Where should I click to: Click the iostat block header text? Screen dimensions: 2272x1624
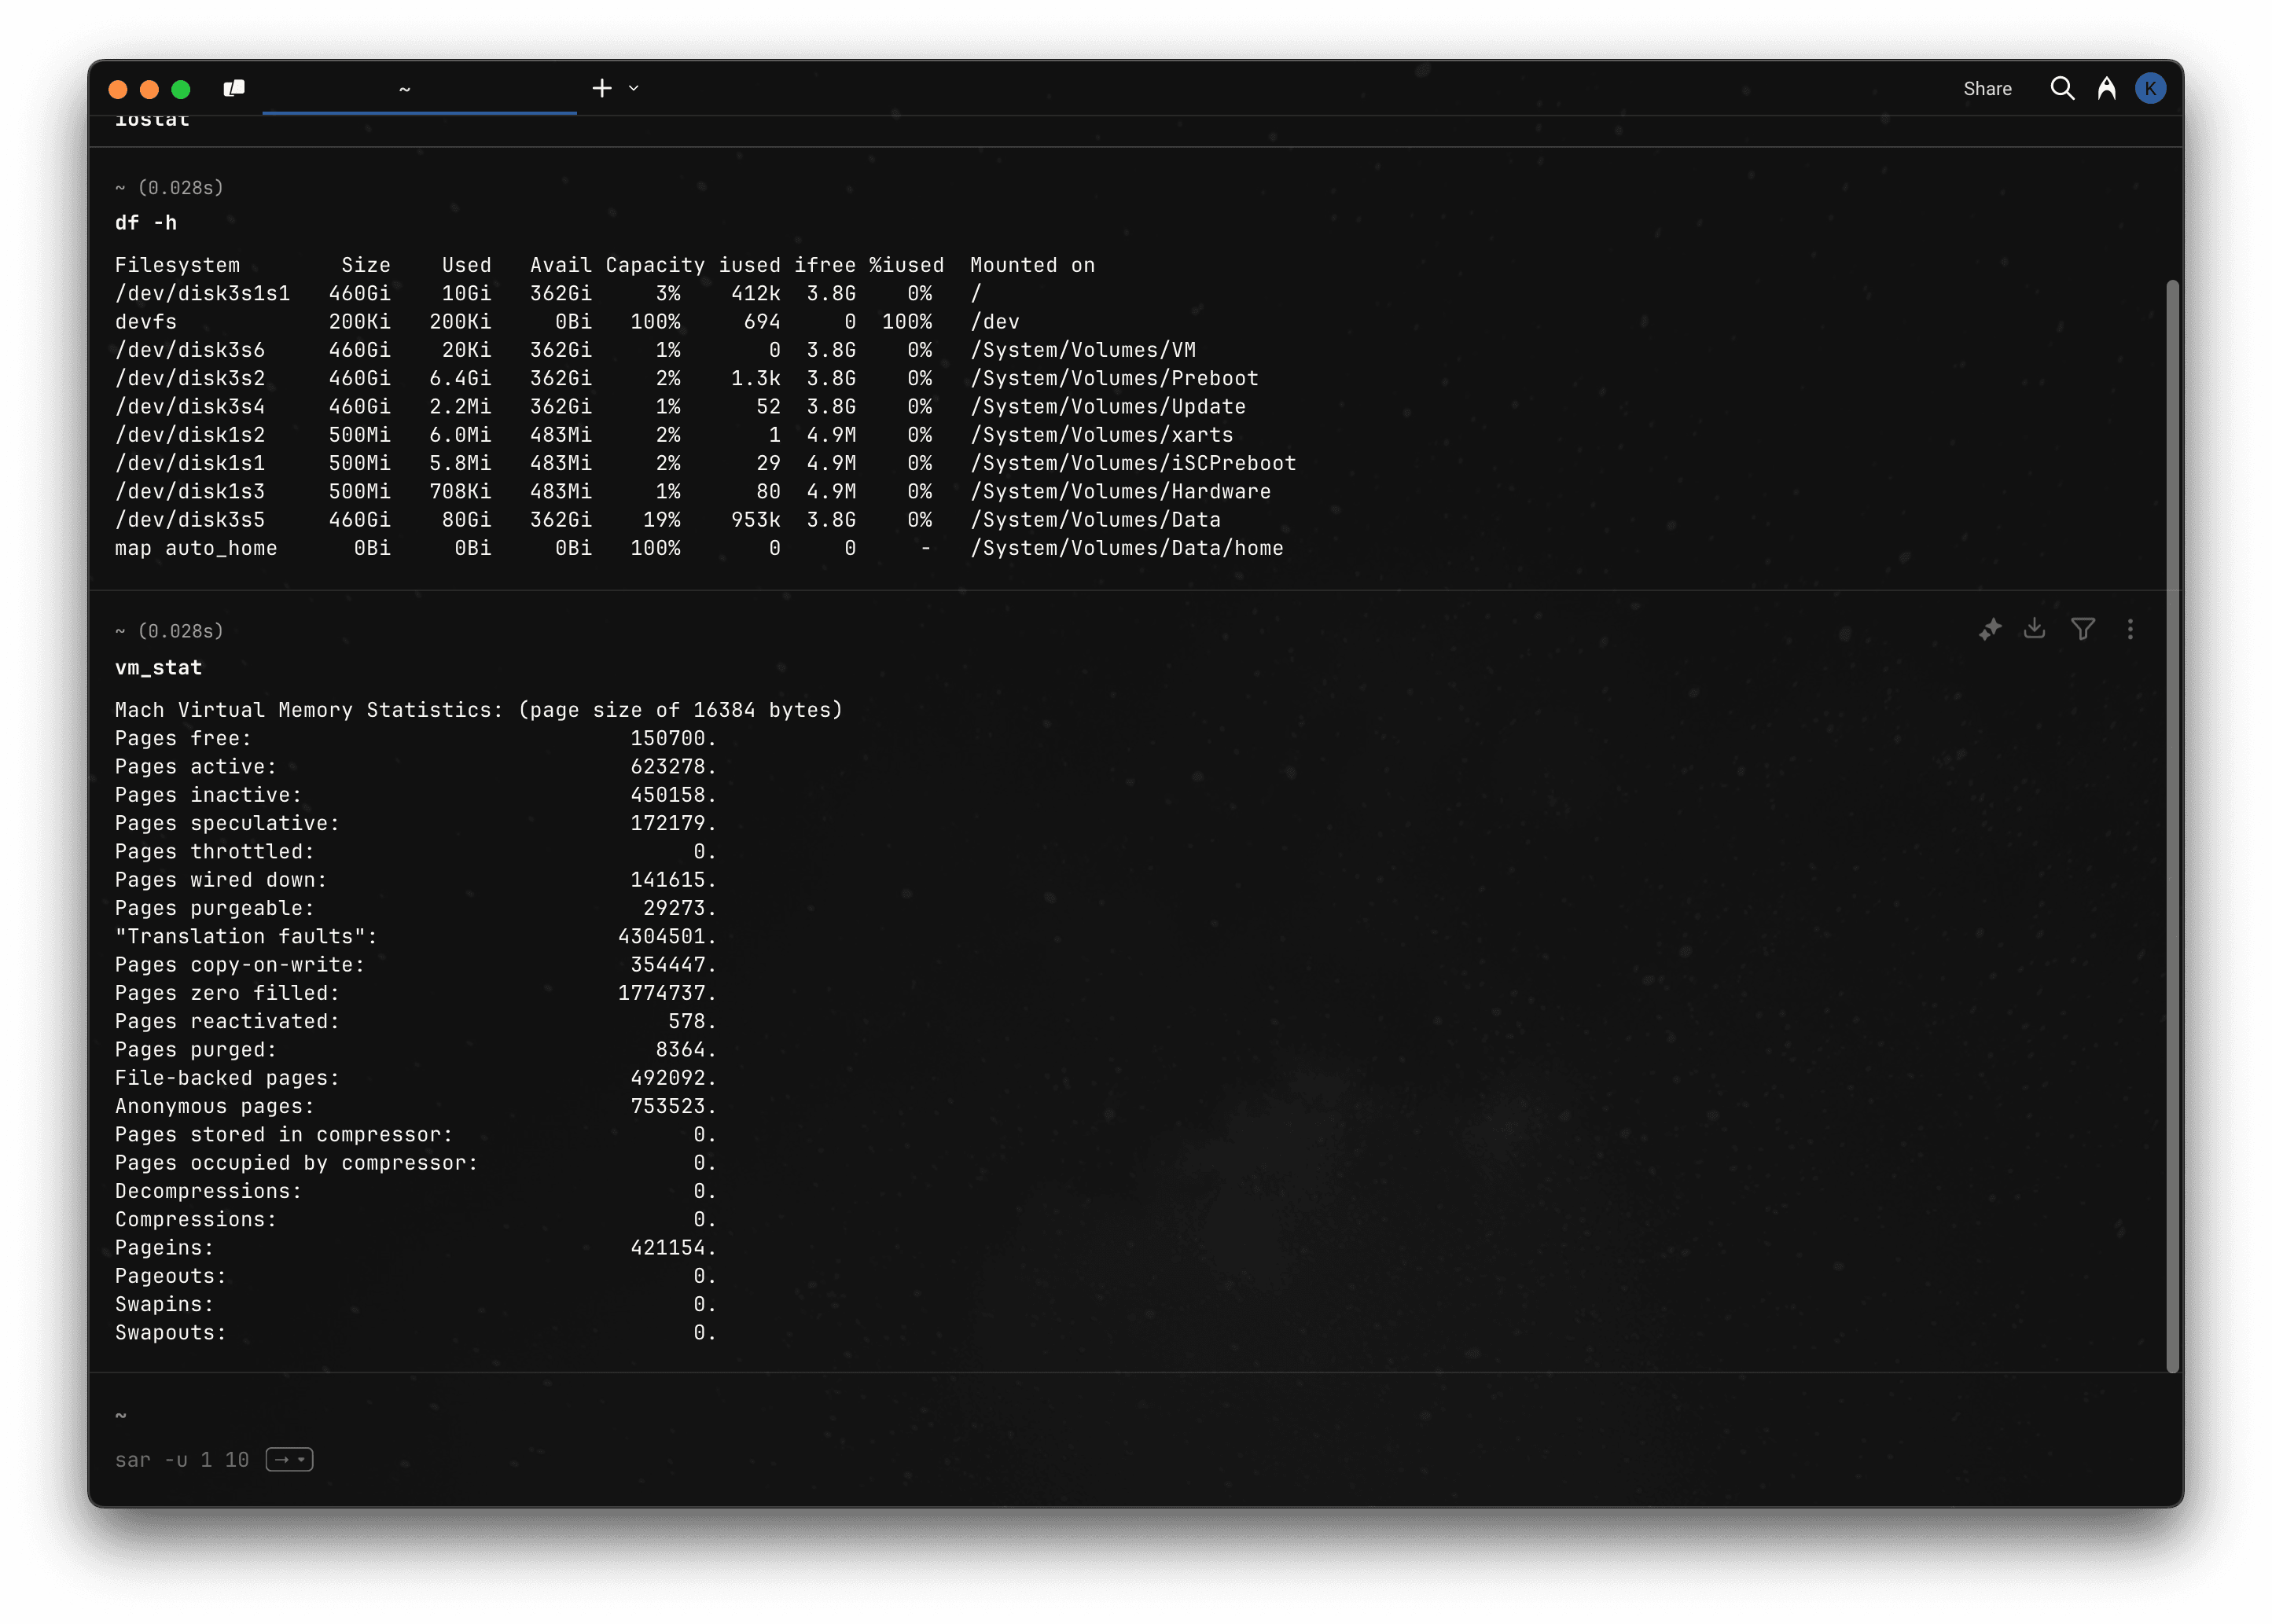pos(152,122)
